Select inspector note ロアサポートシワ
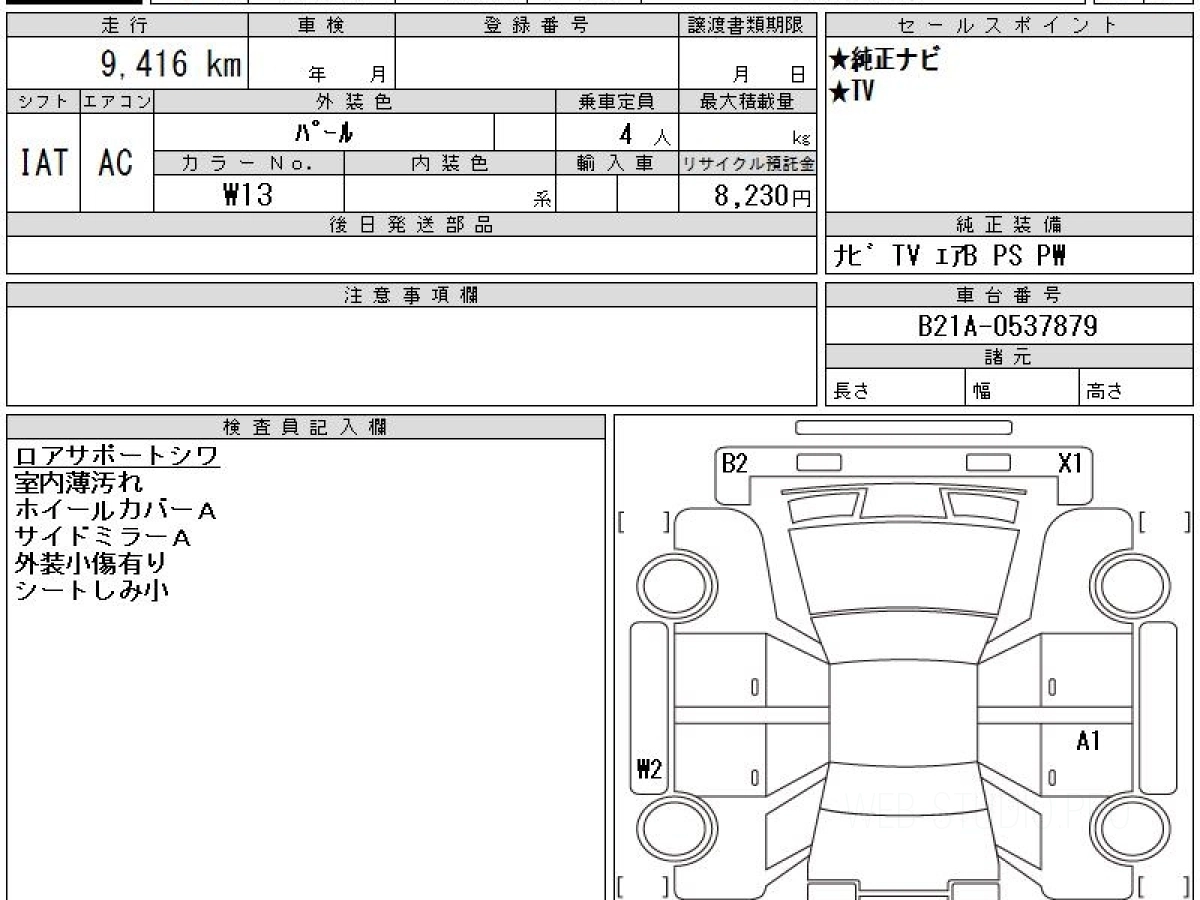The width and height of the screenshot is (1200, 900). point(117,456)
